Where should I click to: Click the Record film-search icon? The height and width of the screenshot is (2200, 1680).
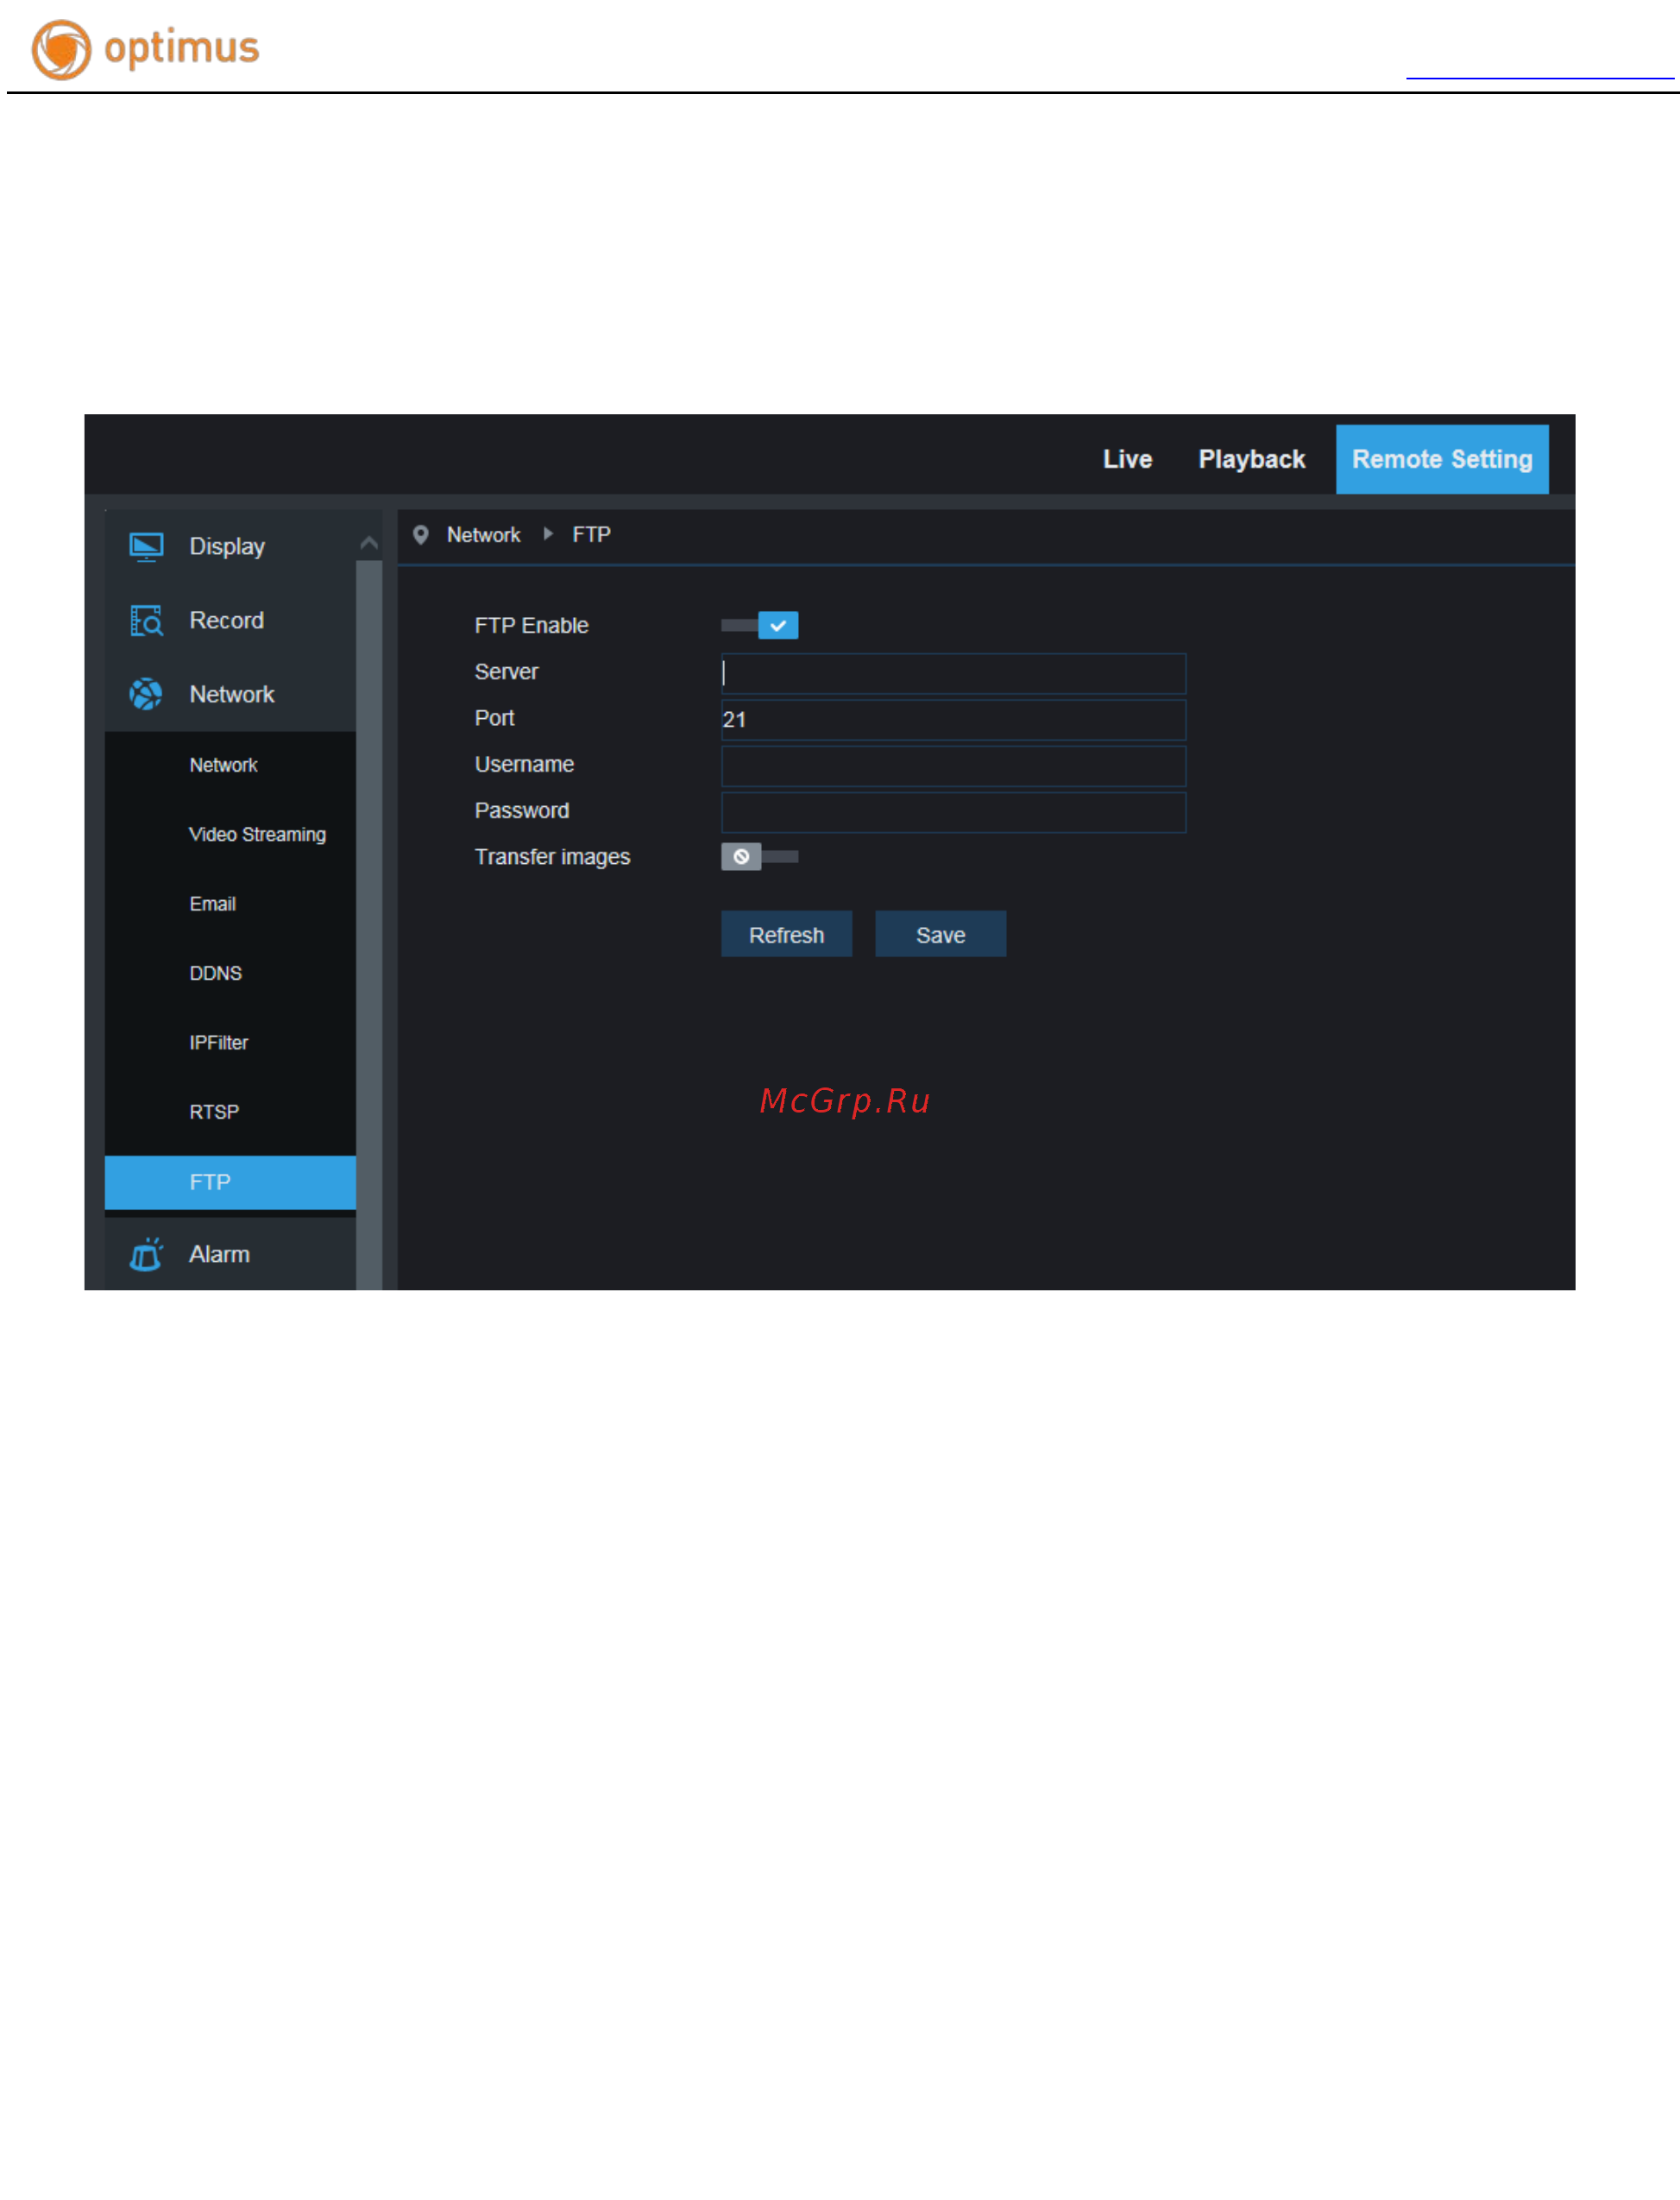[146, 621]
